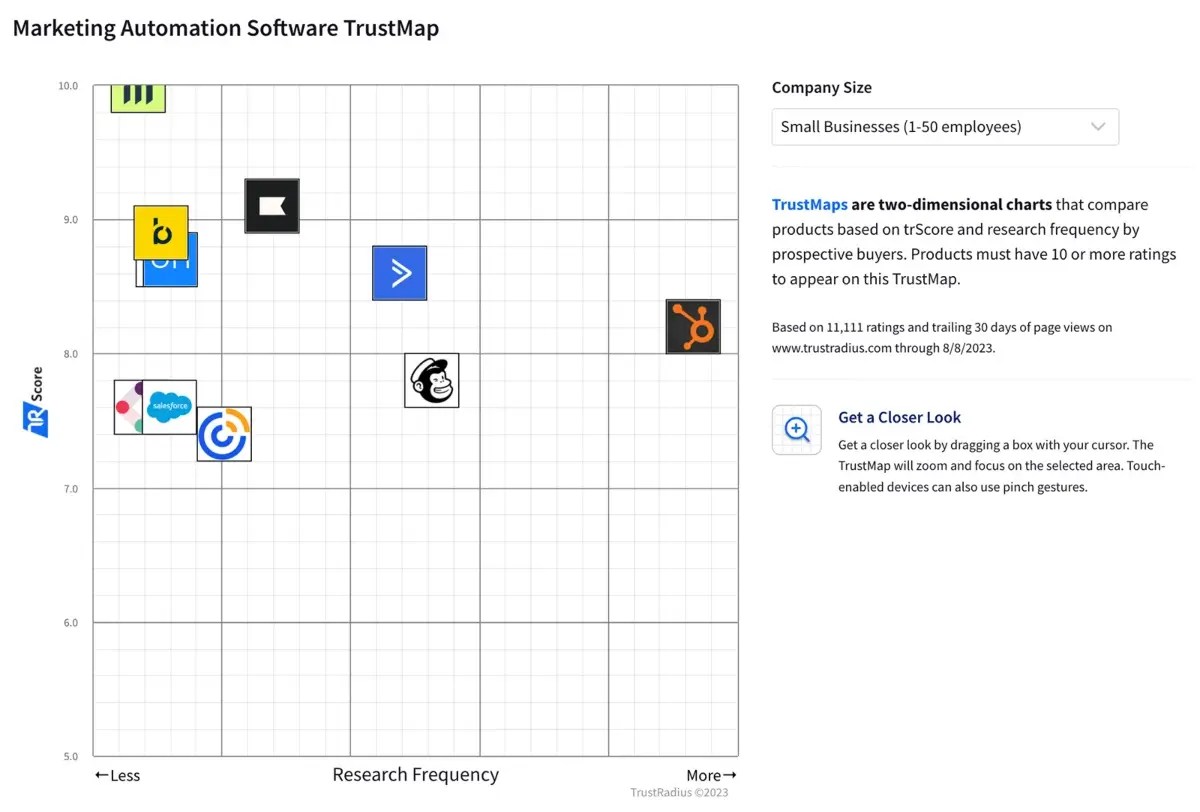This screenshot has height=812, width=1200.
Task: Select the Mailchimp monkey logo marker
Action: point(432,380)
